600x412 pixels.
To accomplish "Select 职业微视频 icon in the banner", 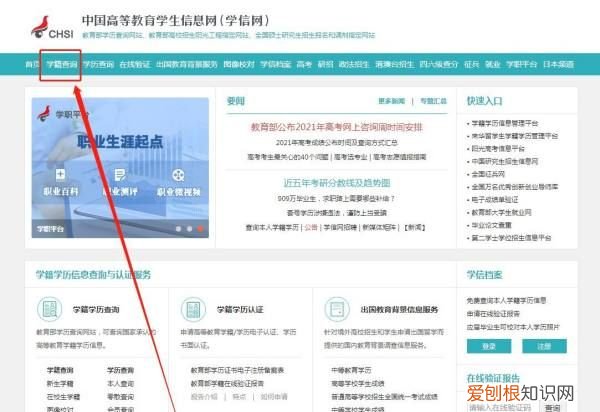I will click(179, 175).
